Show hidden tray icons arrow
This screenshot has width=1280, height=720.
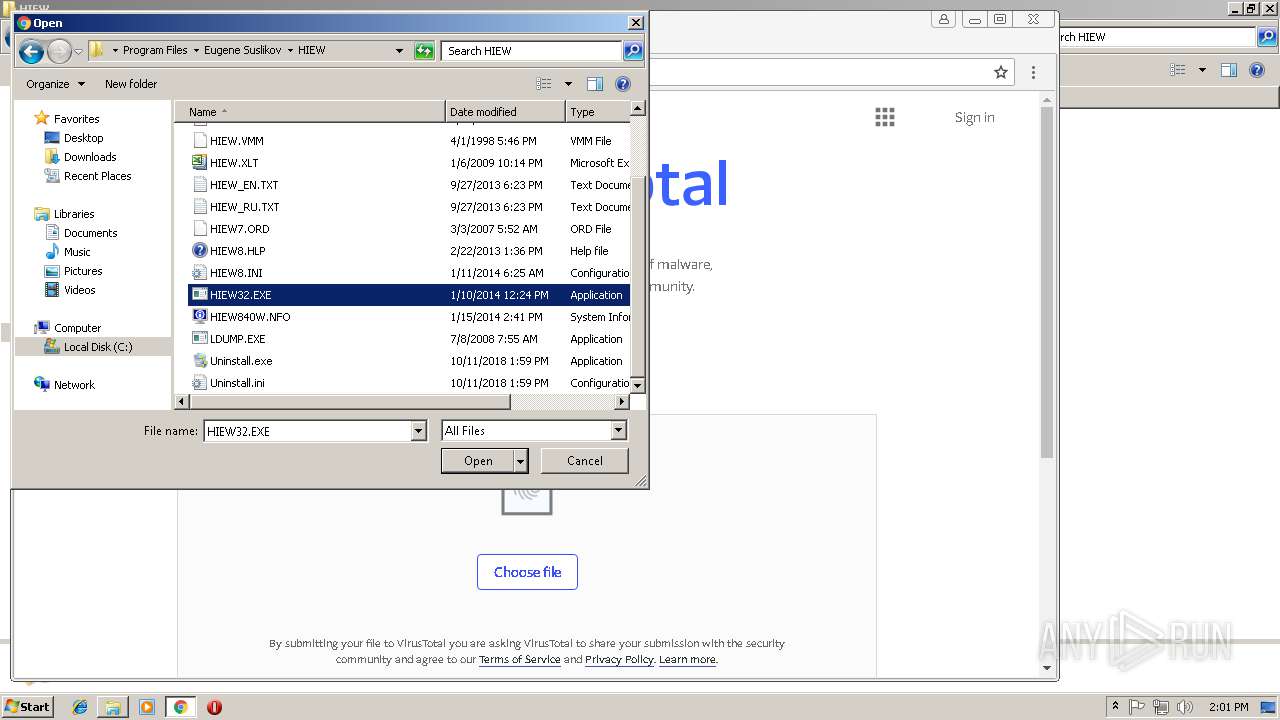[x=1115, y=707]
